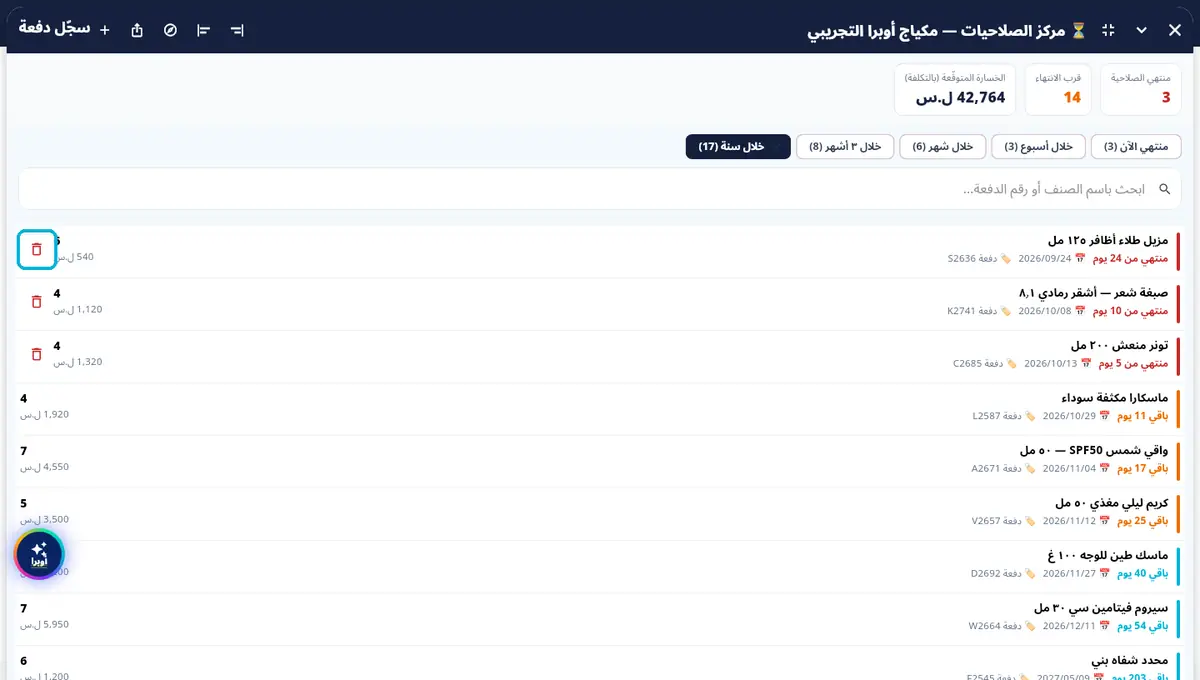Screen dimensions: 1200x680
Task: Click the align-right bars icon in header
Action: [237, 30]
